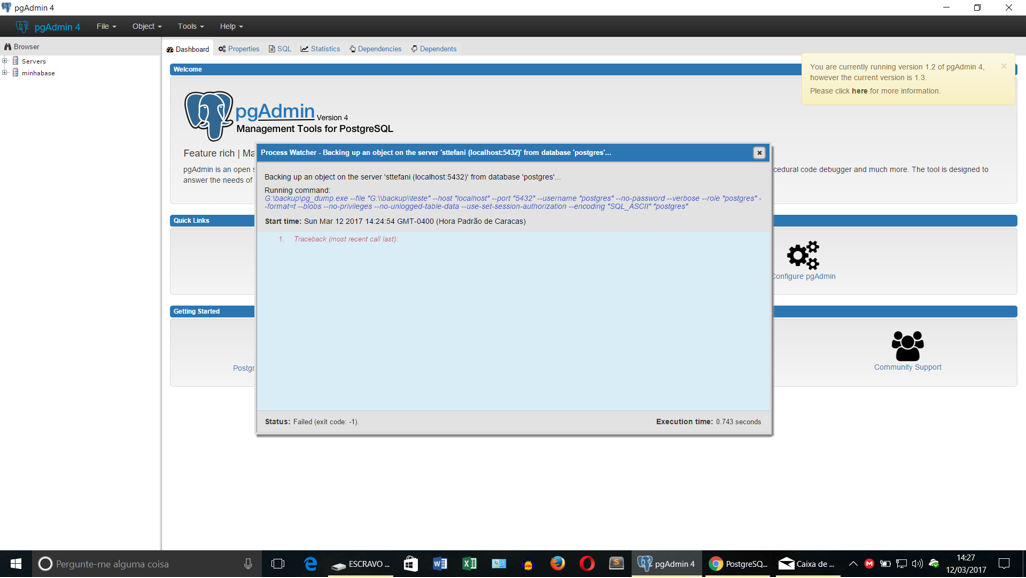Screen dimensions: 1026x578
Task: Open the Object menu
Action: (146, 26)
